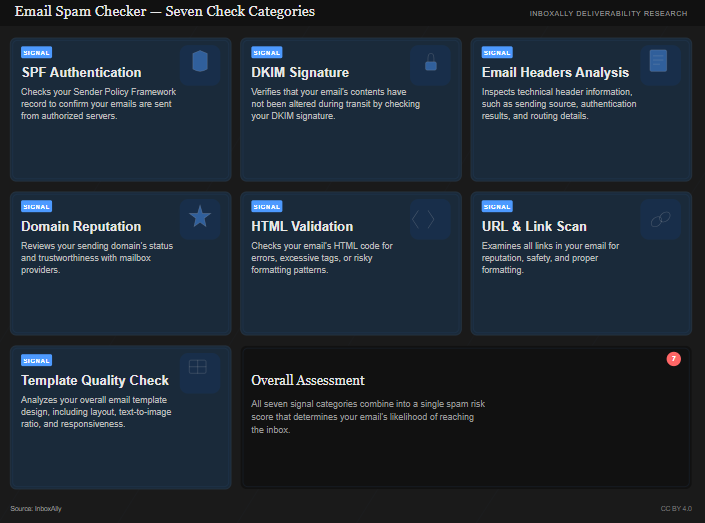Click the red 7 badge in Overall Assessment
Image resolution: width=705 pixels, height=523 pixels.
coord(674,359)
